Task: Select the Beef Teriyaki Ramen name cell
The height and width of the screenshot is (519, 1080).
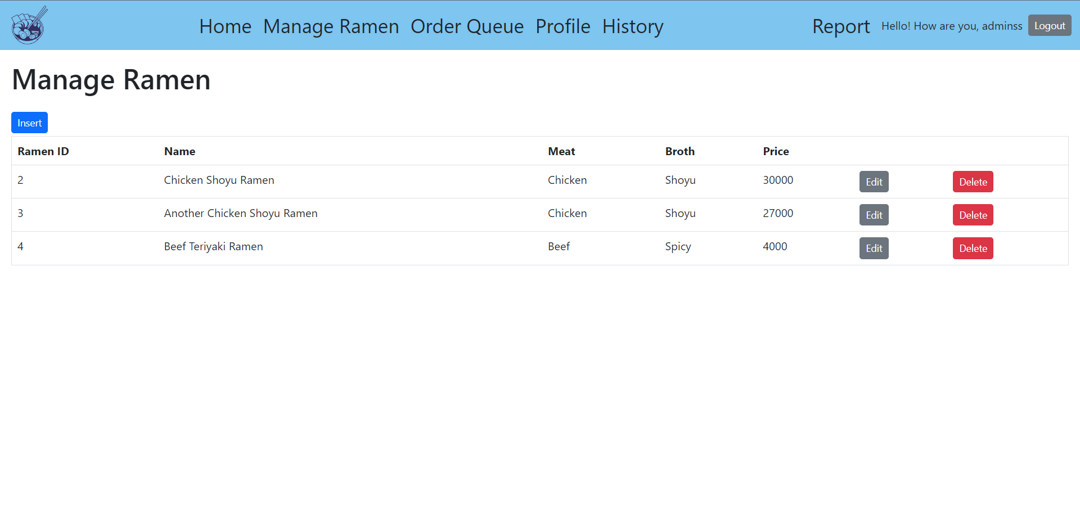Action: pos(213,246)
